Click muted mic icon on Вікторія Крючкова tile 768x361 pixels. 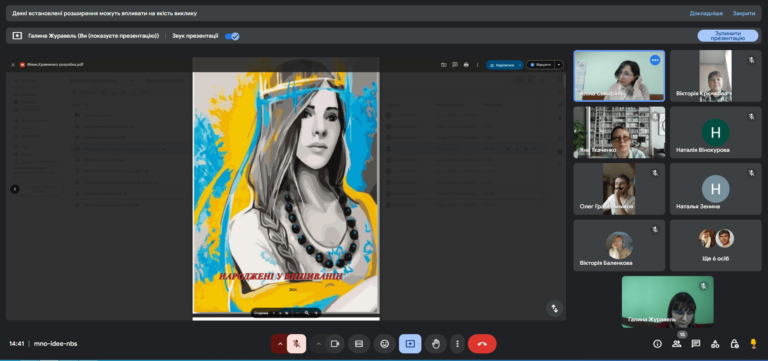[751, 60]
